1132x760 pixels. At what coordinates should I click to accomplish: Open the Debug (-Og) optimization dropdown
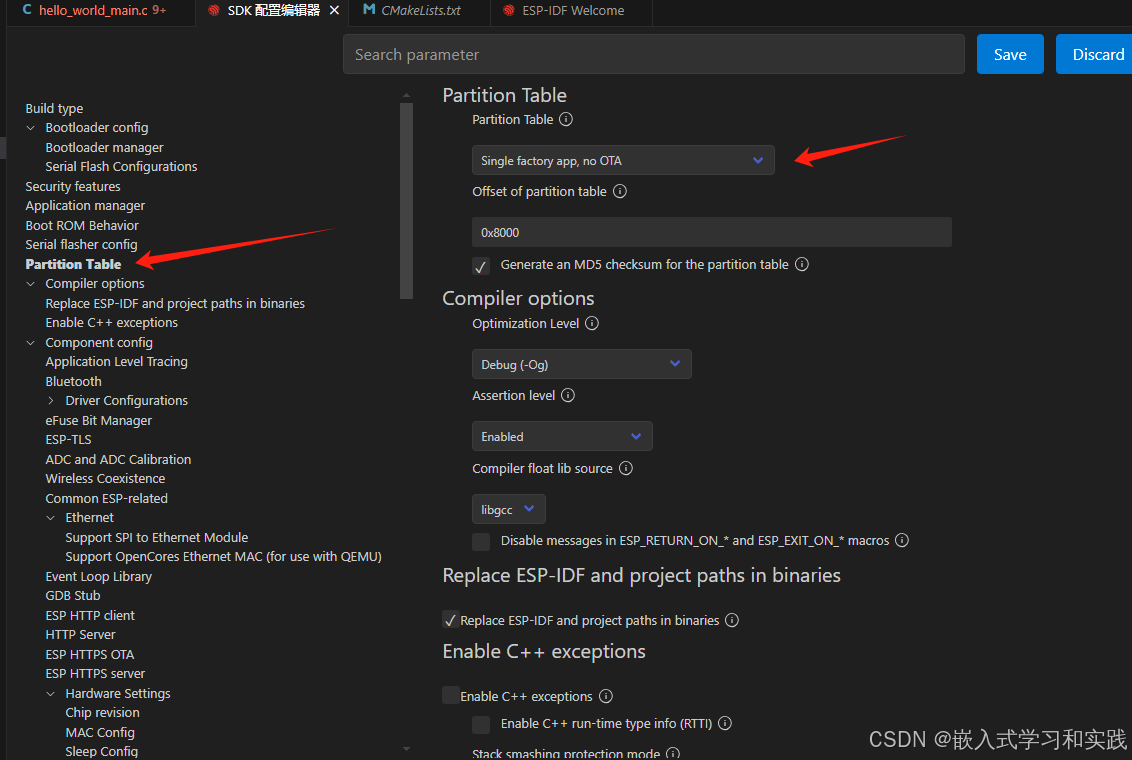[582, 364]
